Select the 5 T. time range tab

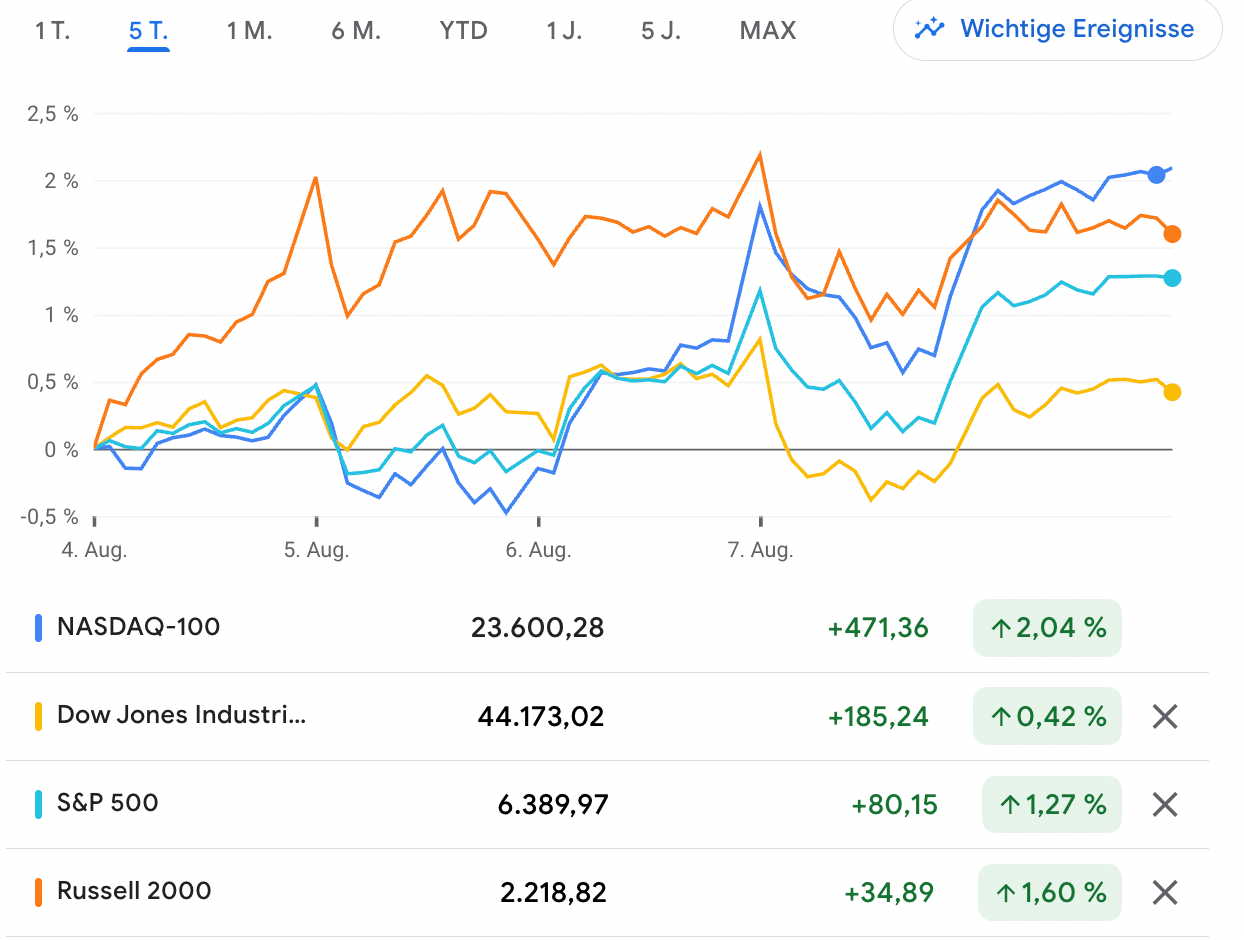(x=149, y=31)
